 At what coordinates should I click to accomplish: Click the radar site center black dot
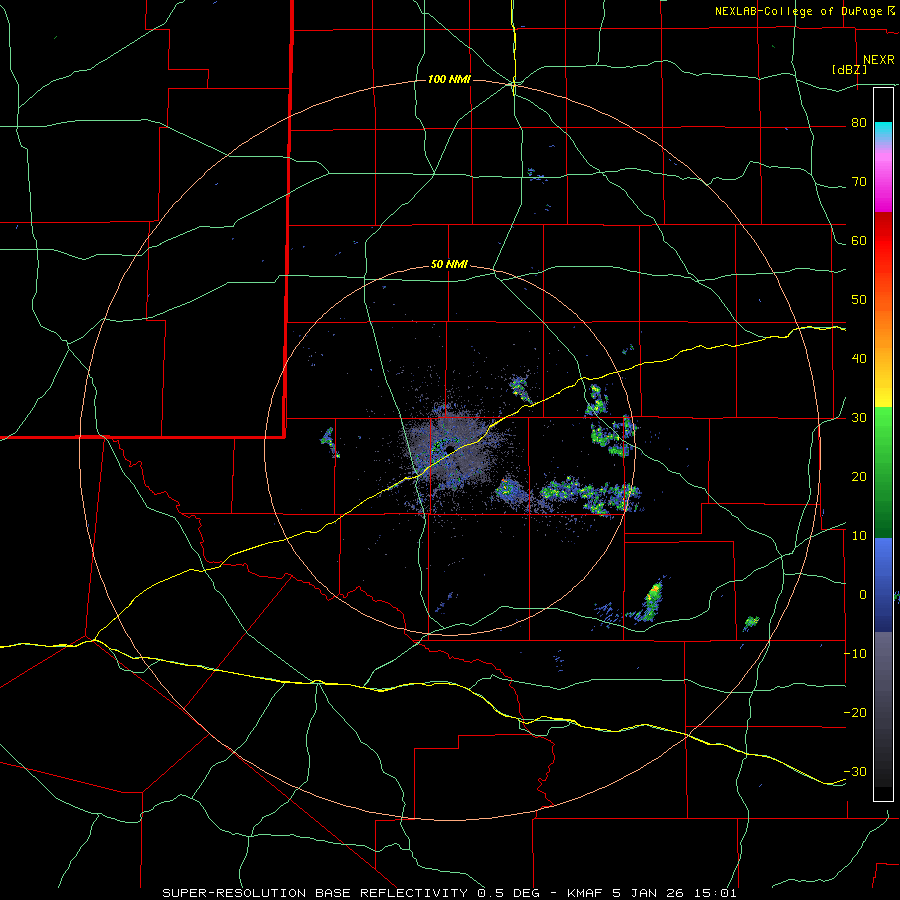tap(451, 449)
